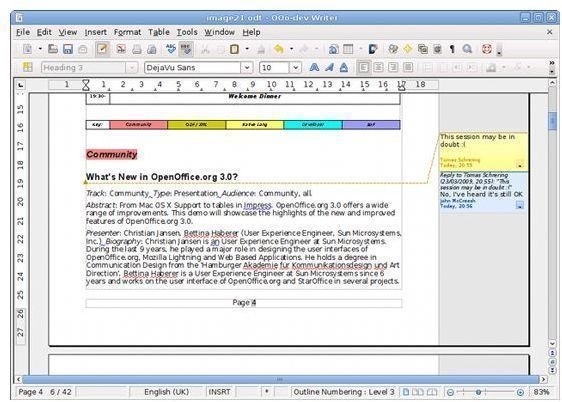Toggle Nonprinting Characters (pilcrow icon)
562x402 pixels.
coord(452,49)
